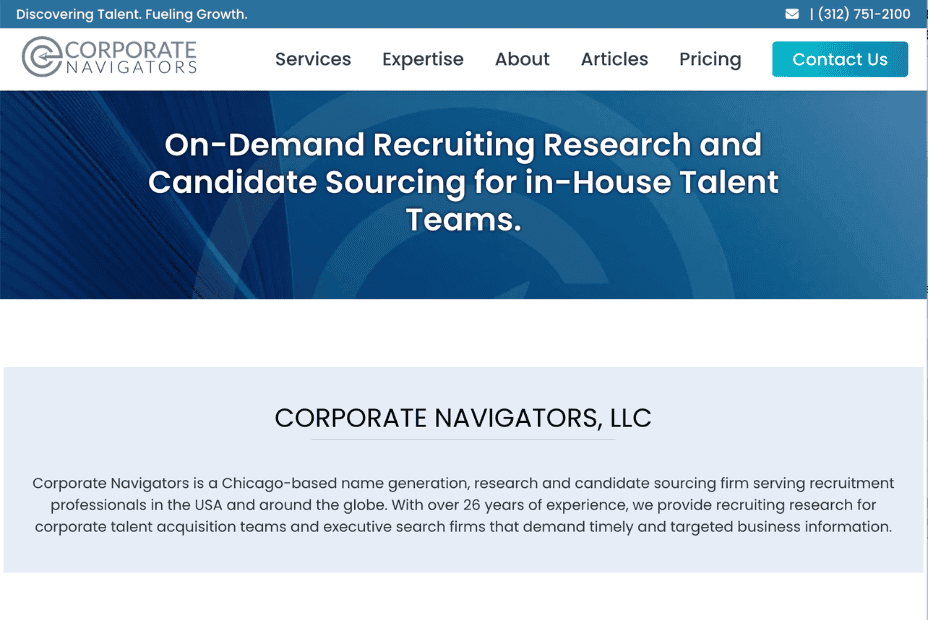Click the envelope email icon in the top bar
The height and width of the screenshot is (620, 930).
[793, 14]
